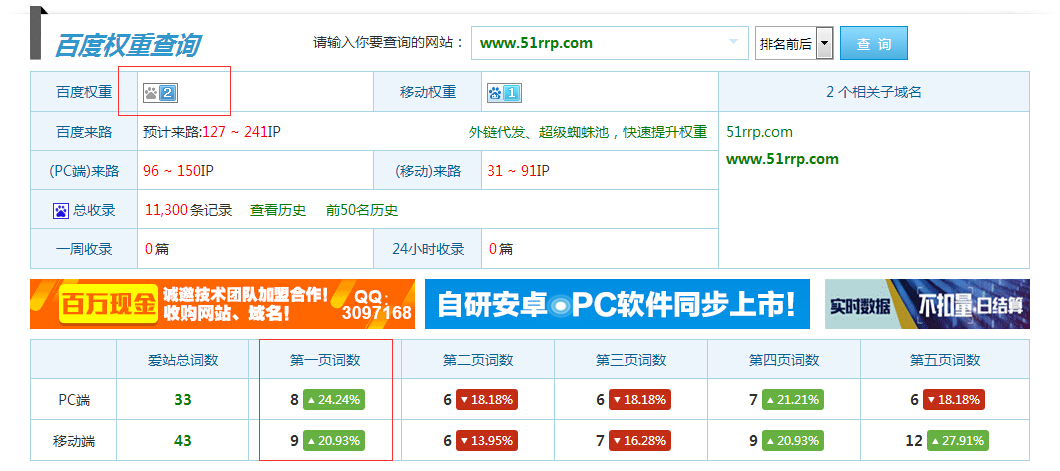This screenshot has height=471, width=1060.
Task: Click the 移动端 row label
Action: tap(74, 442)
